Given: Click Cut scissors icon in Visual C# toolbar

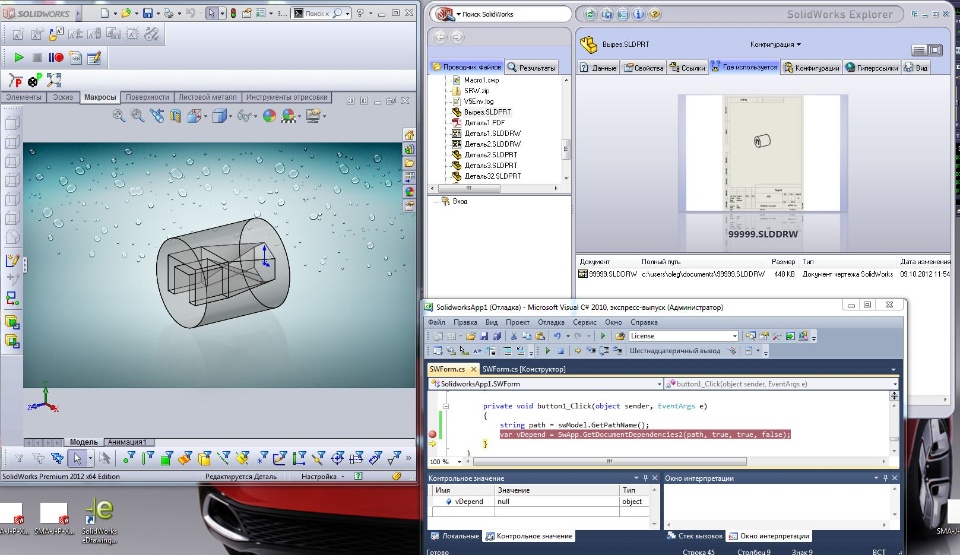Looking at the screenshot, I should point(514,336).
